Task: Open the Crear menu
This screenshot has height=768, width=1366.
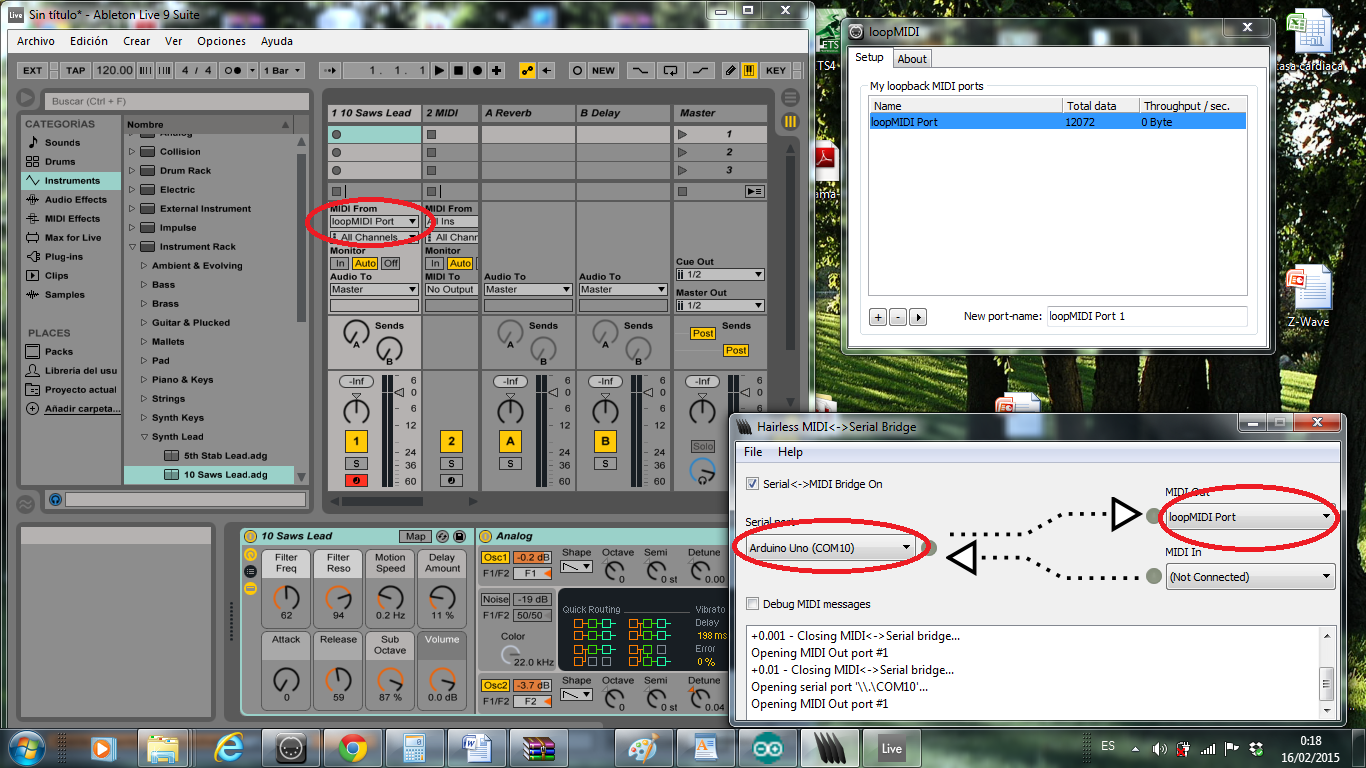Action: tap(137, 41)
